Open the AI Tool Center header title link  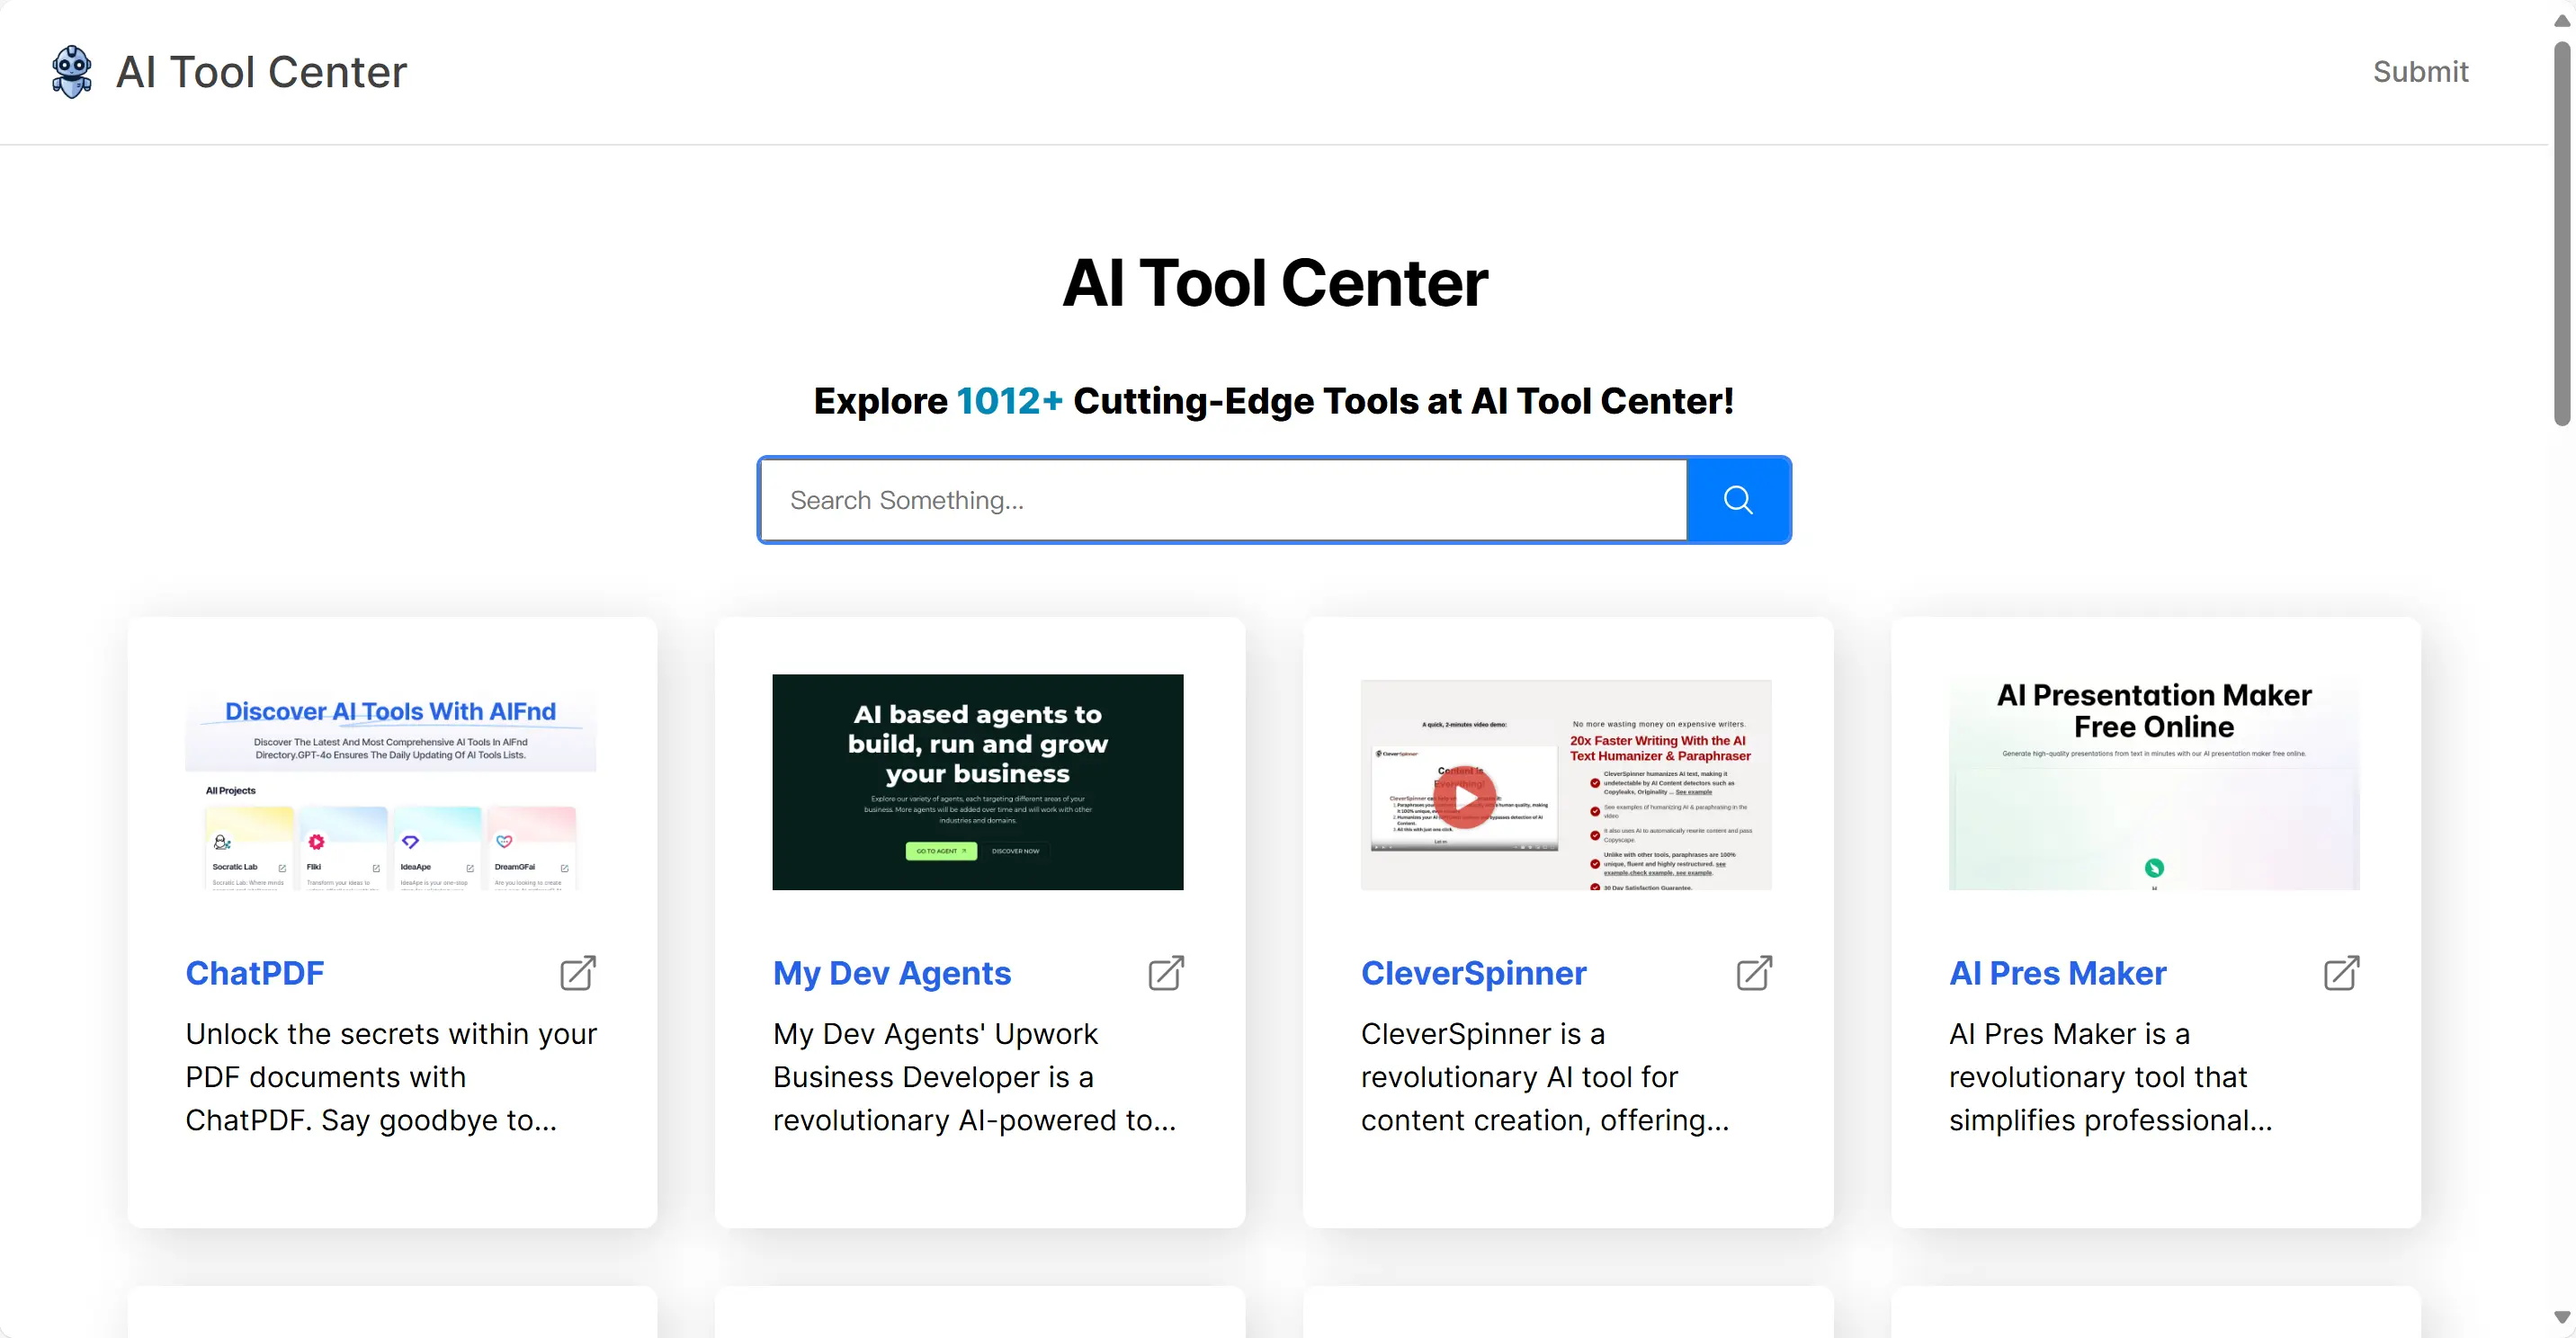tap(261, 72)
